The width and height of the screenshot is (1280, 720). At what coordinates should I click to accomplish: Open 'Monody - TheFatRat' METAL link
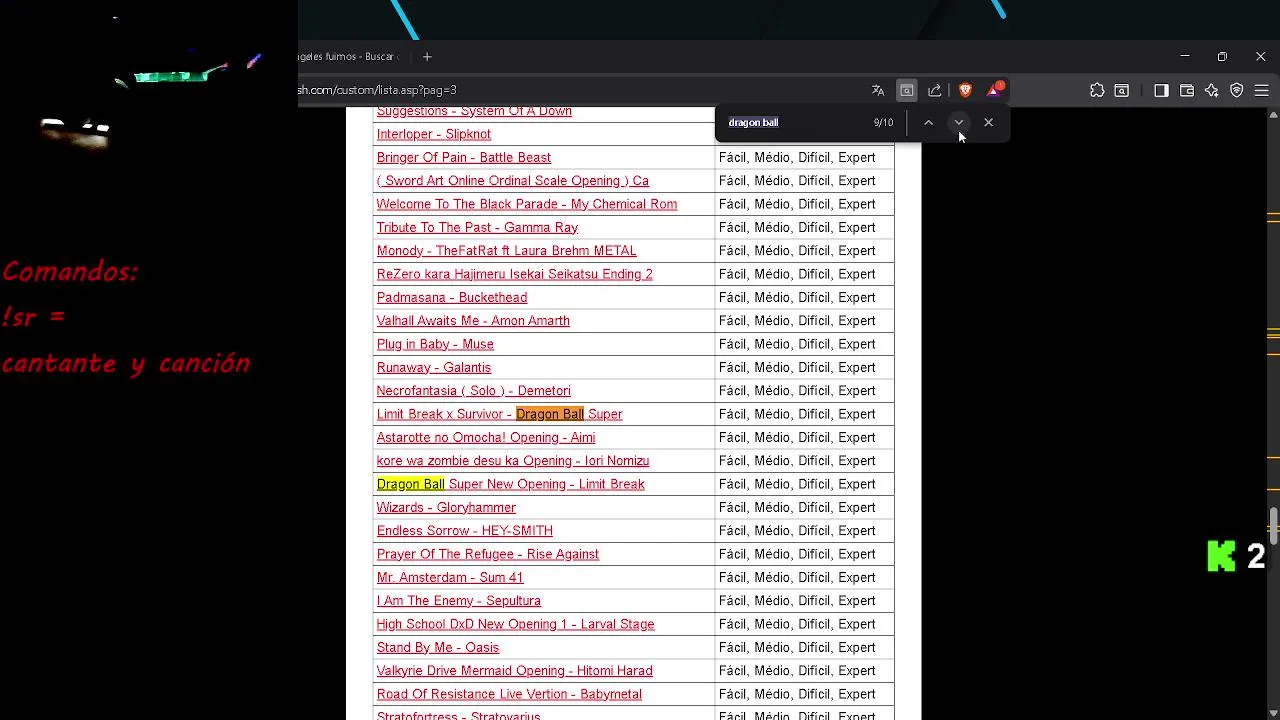click(506, 251)
